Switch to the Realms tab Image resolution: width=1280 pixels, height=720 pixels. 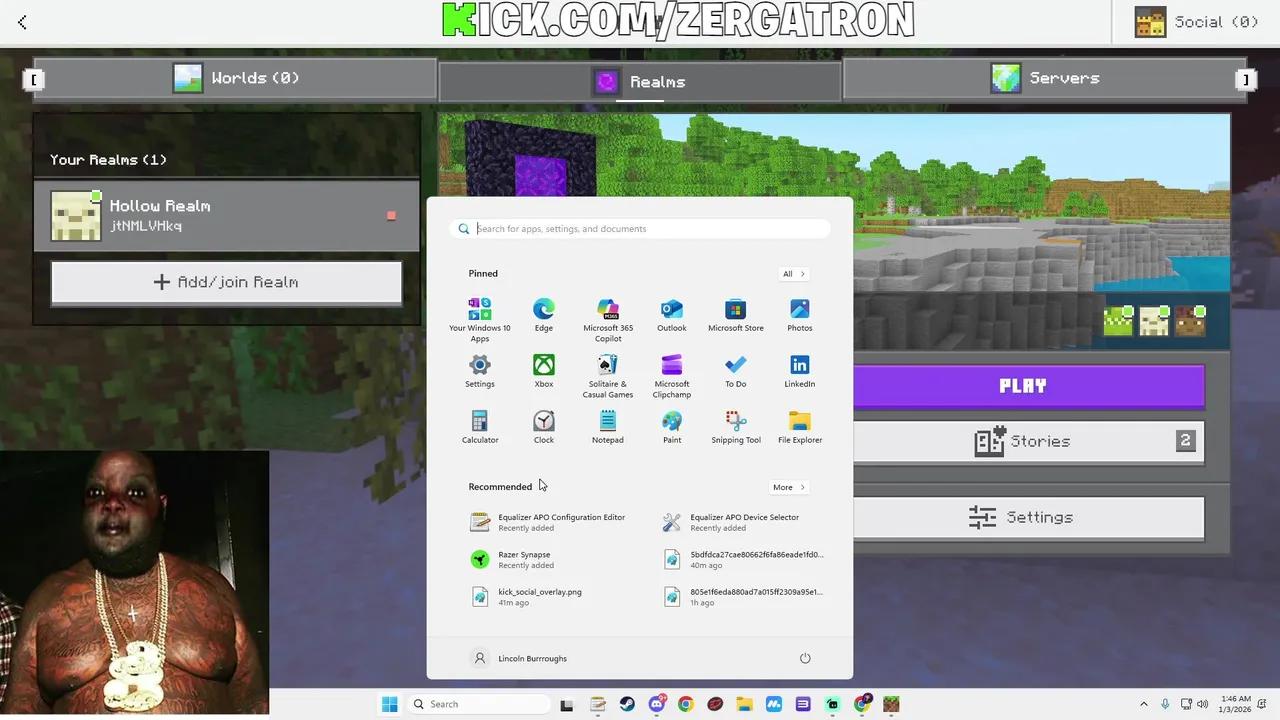(x=640, y=82)
